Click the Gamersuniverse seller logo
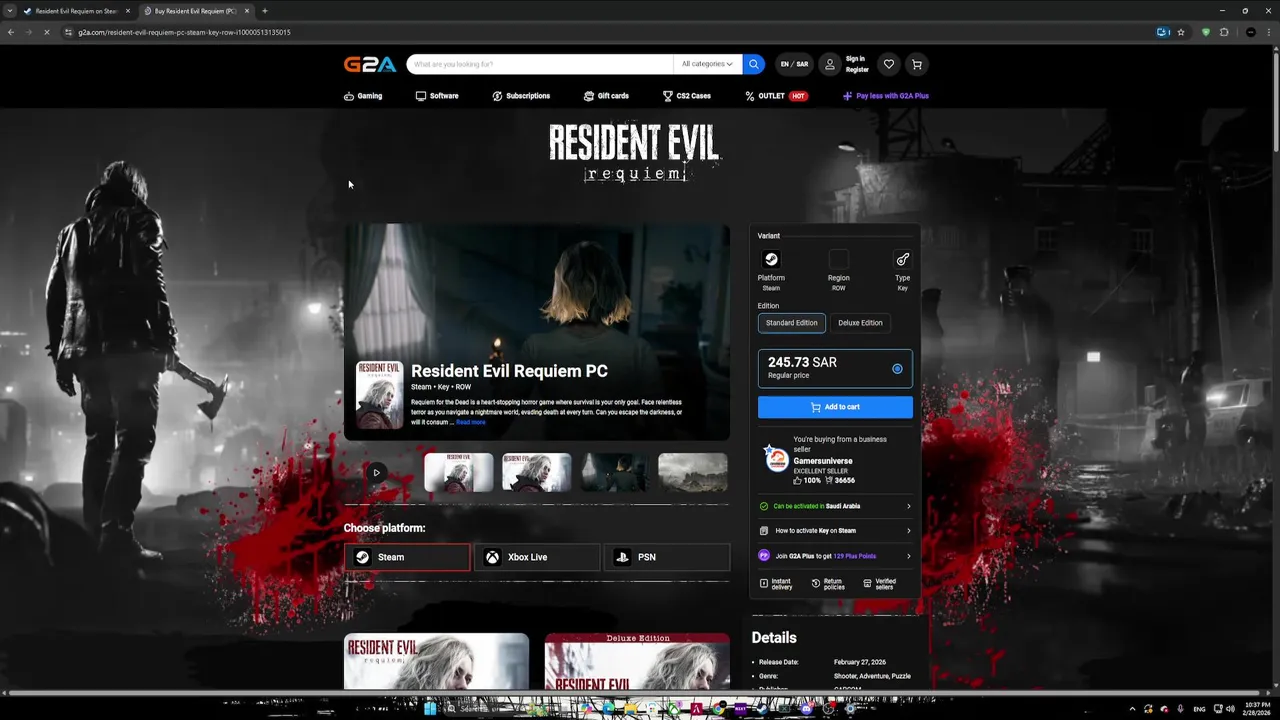 pos(776,459)
